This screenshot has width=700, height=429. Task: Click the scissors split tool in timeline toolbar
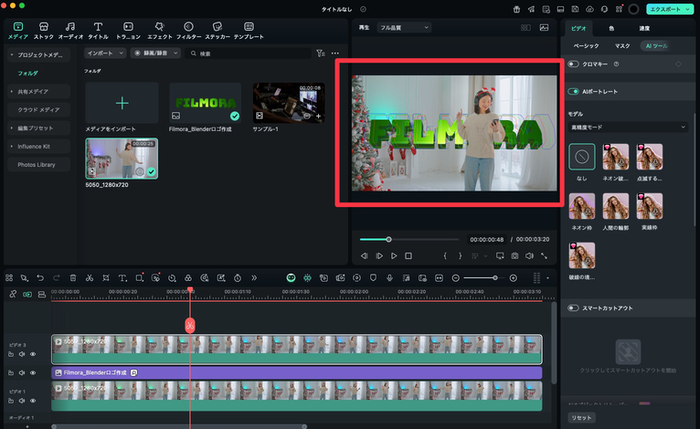click(x=89, y=277)
